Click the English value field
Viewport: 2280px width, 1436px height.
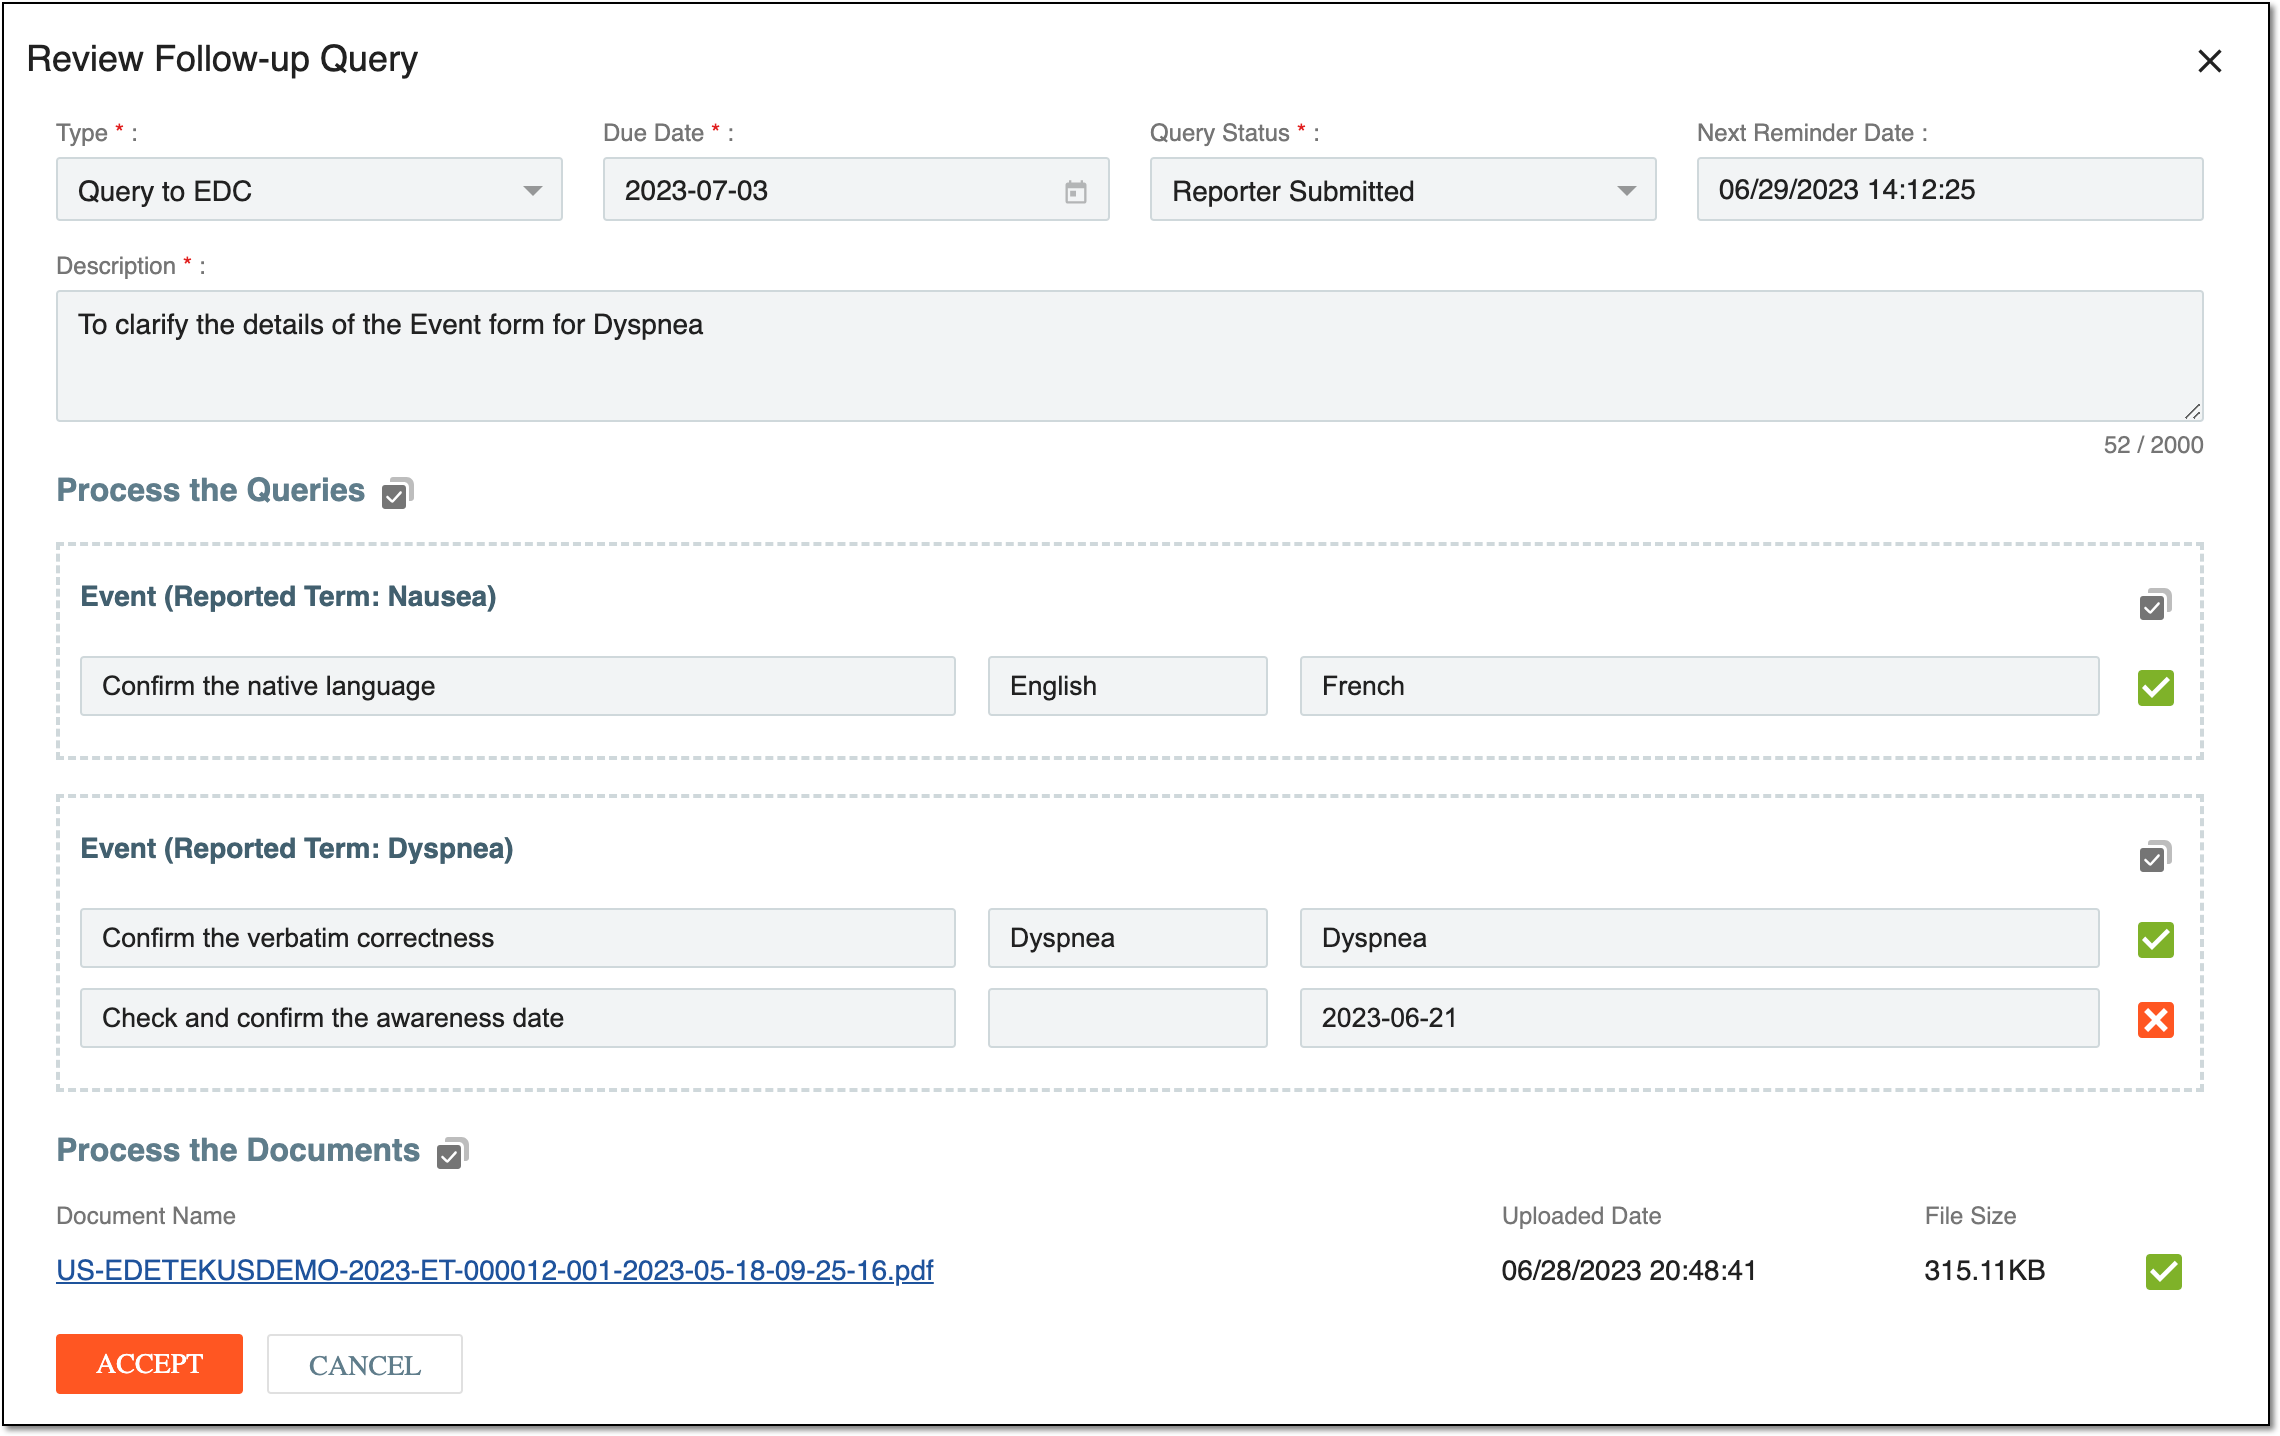click(1127, 686)
